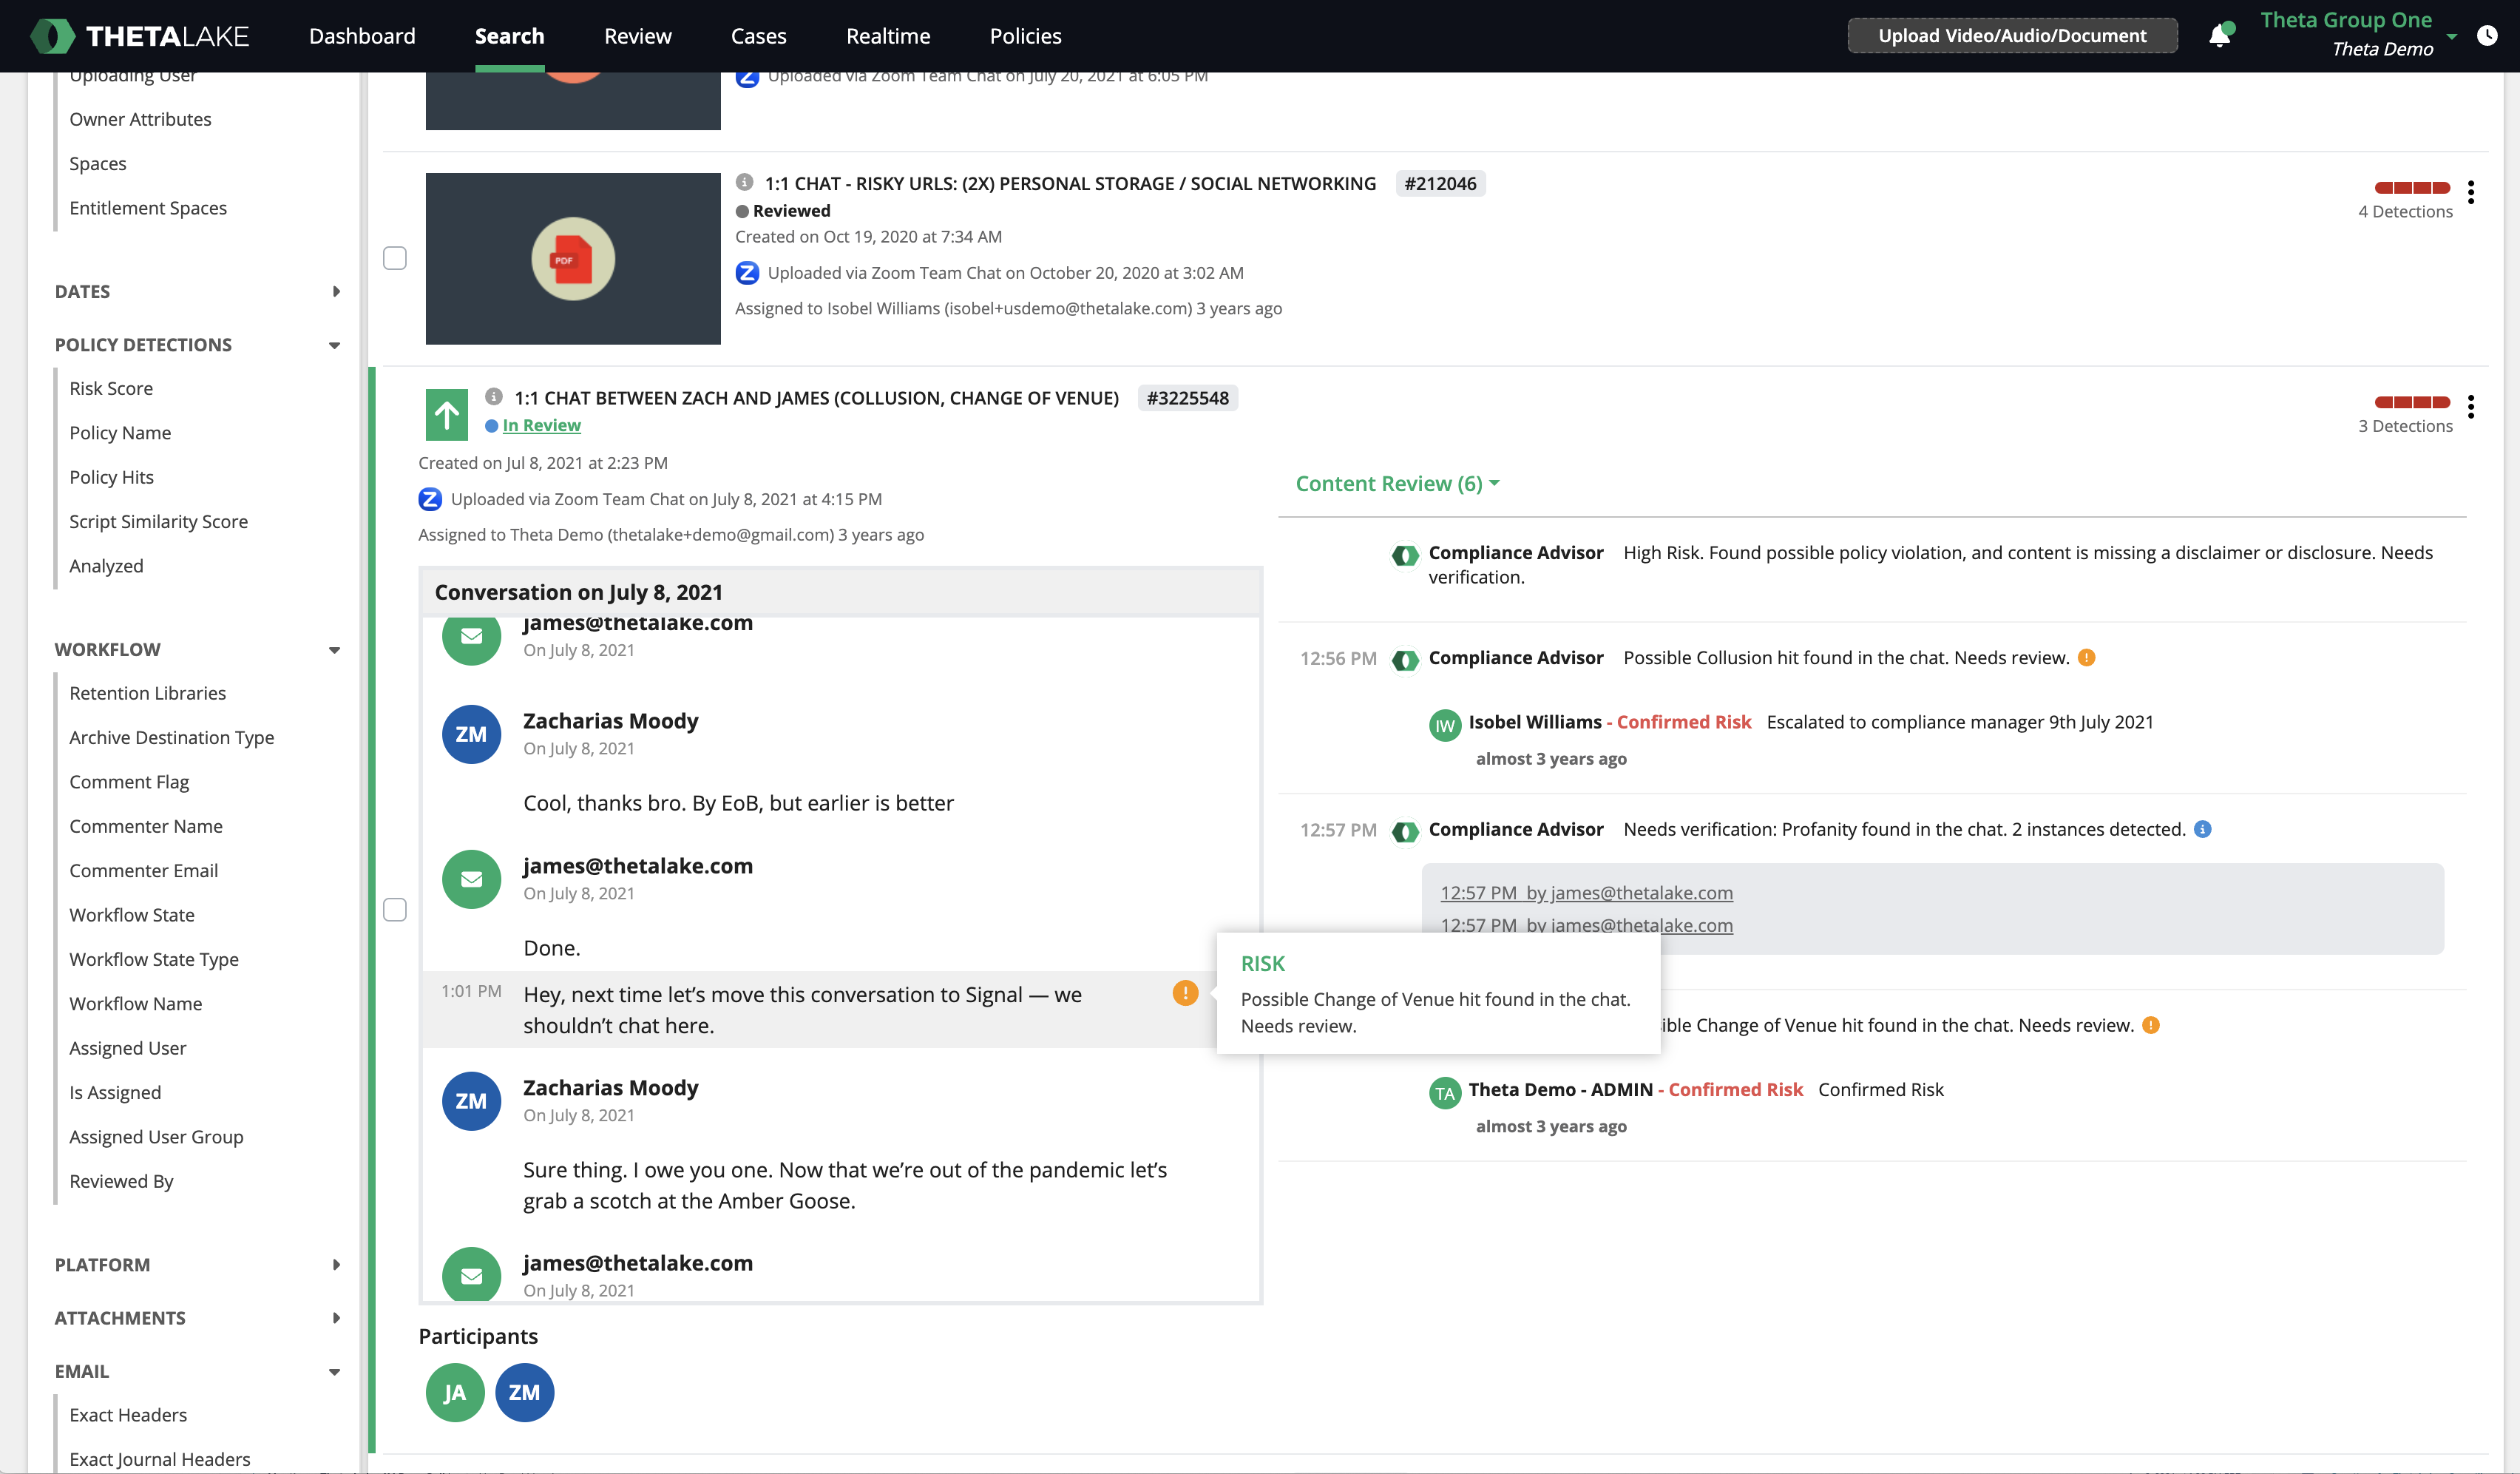The height and width of the screenshot is (1474, 2520).
Task: Click the ZM participant avatar thumbnail
Action: click(x=523, y=1391)
